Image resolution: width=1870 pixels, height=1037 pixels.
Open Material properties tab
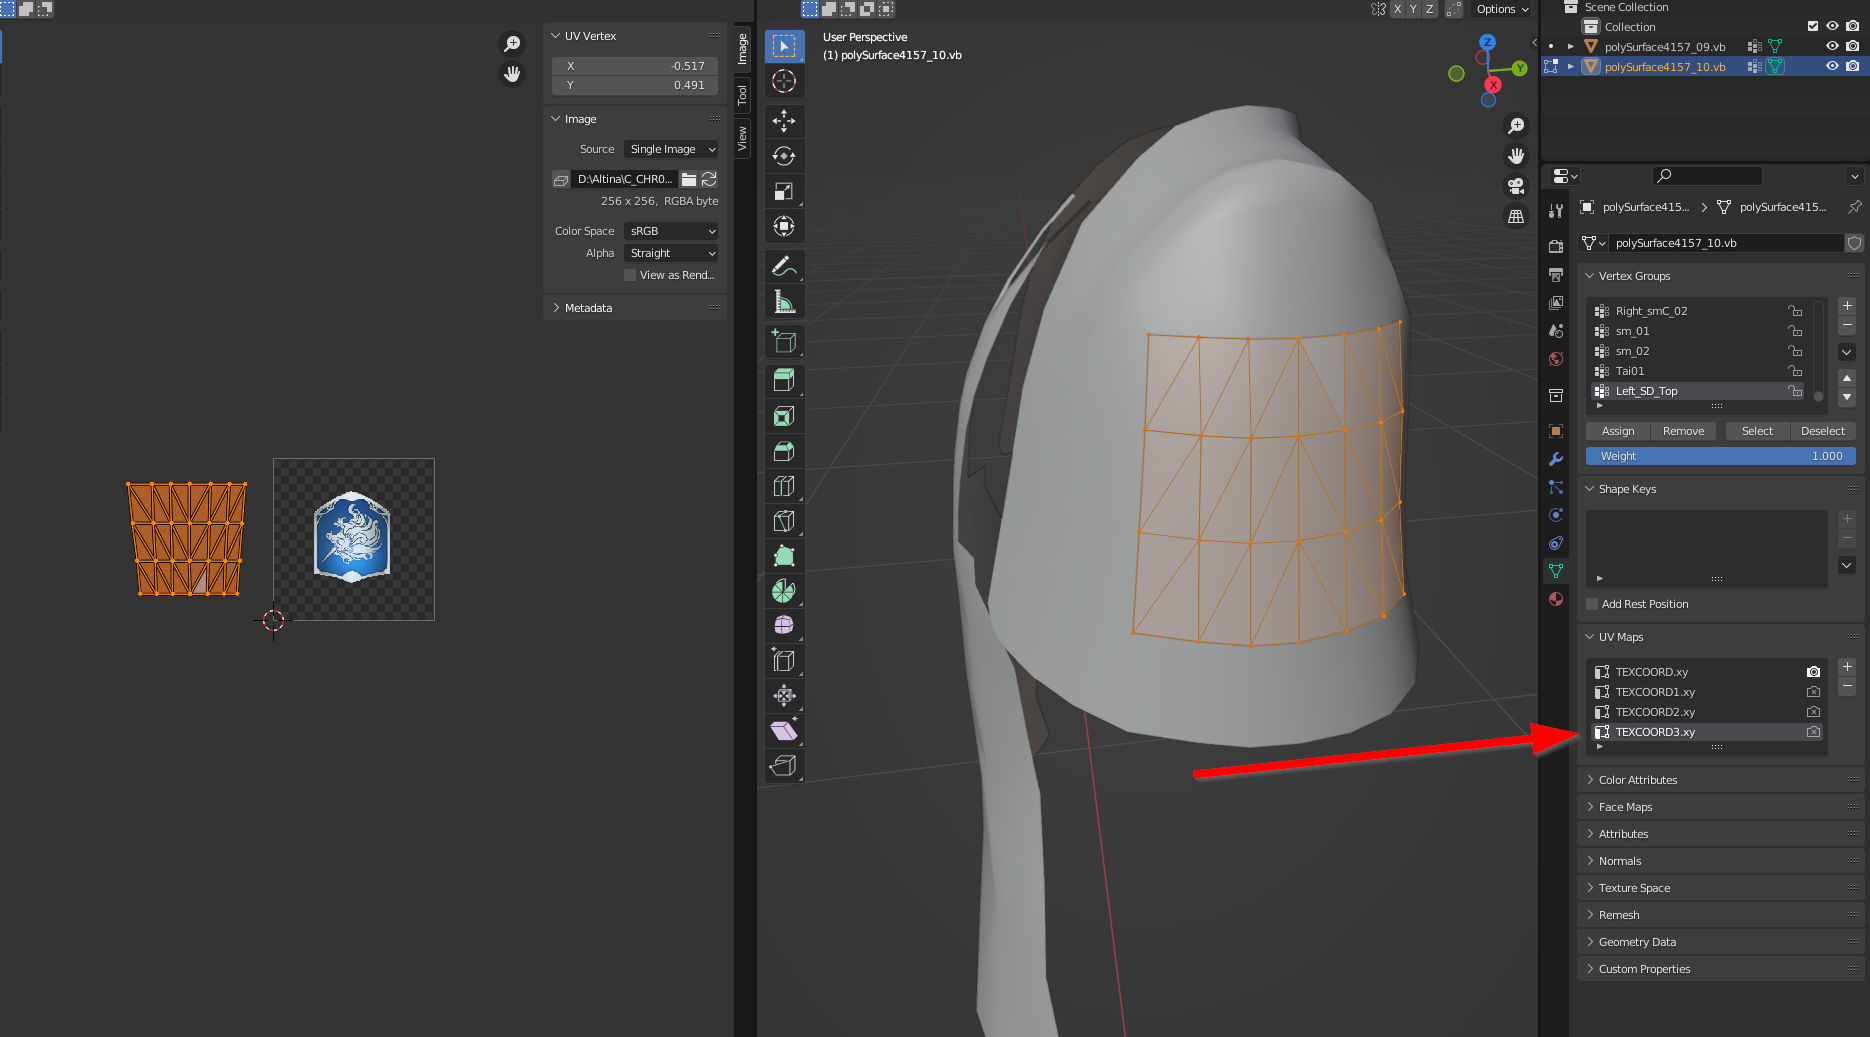tap(1556, 599)
